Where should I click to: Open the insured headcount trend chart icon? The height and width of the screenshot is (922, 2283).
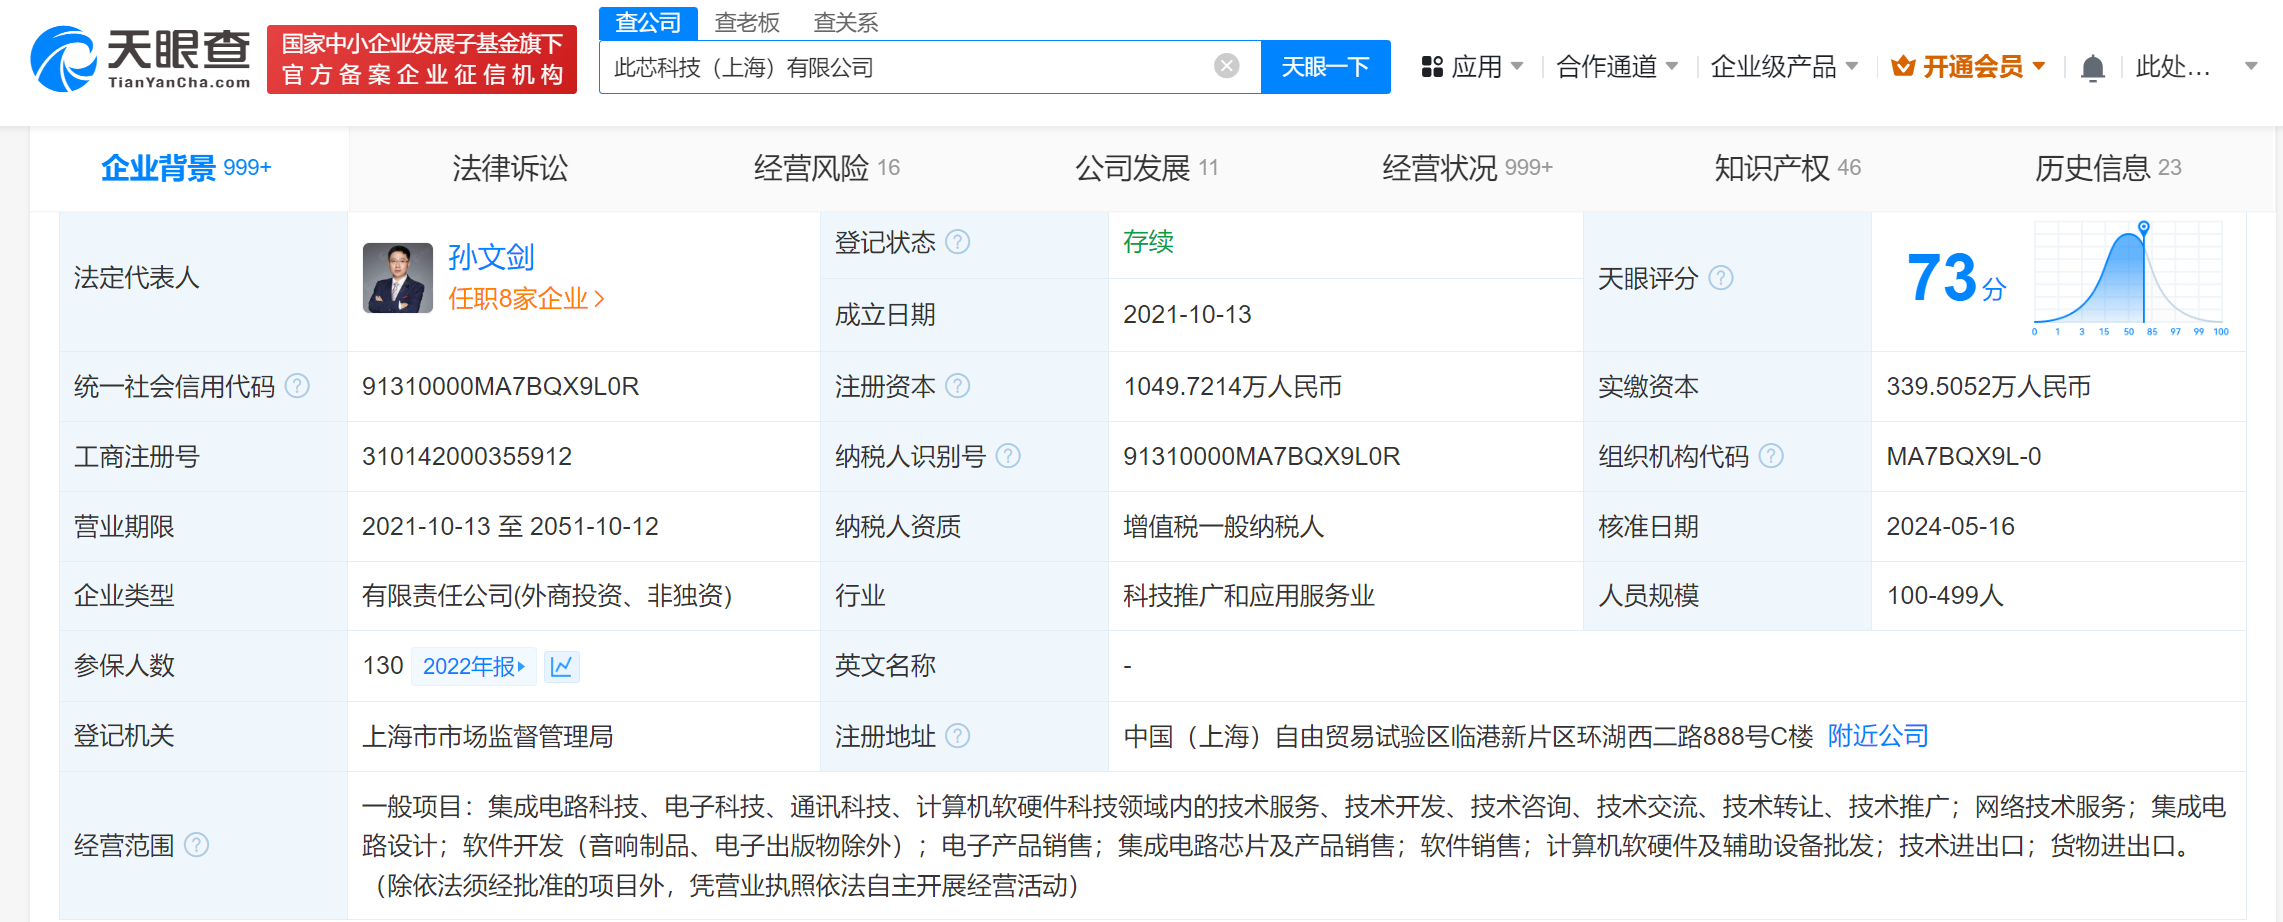coord(562,666)
